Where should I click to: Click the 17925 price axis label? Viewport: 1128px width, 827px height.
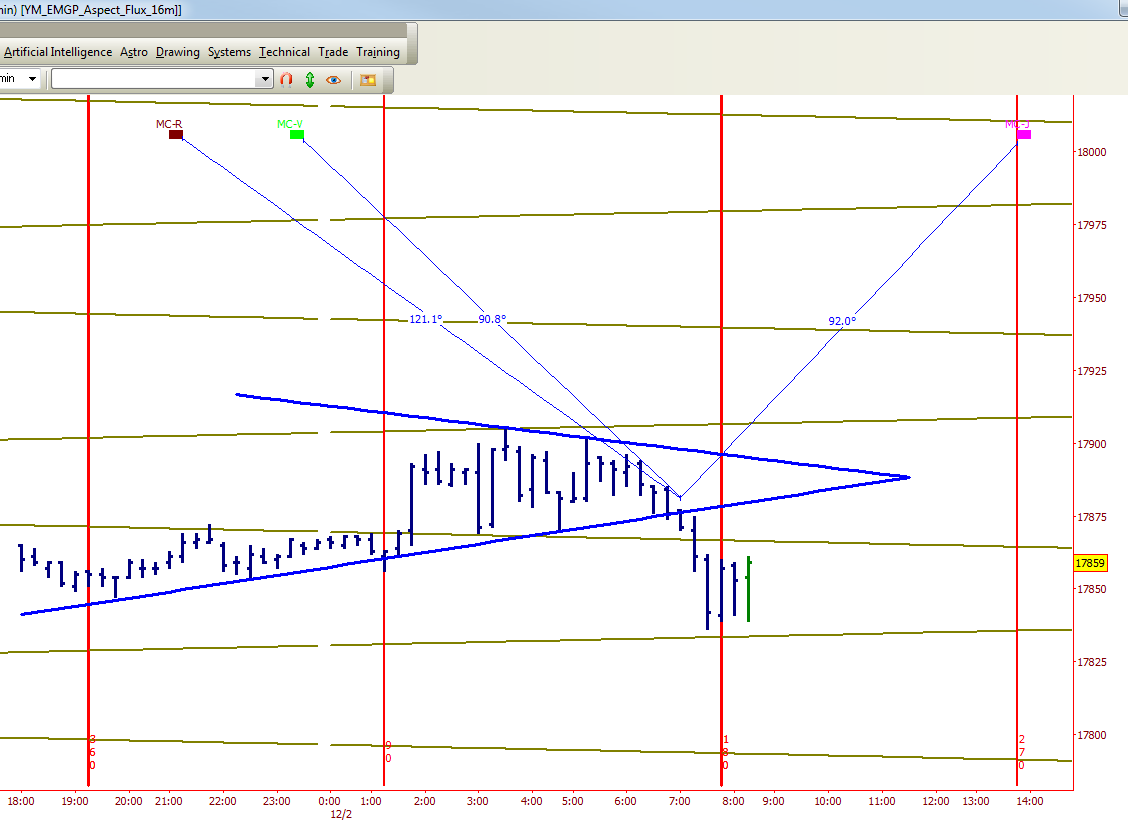(x=1091, y=371)
